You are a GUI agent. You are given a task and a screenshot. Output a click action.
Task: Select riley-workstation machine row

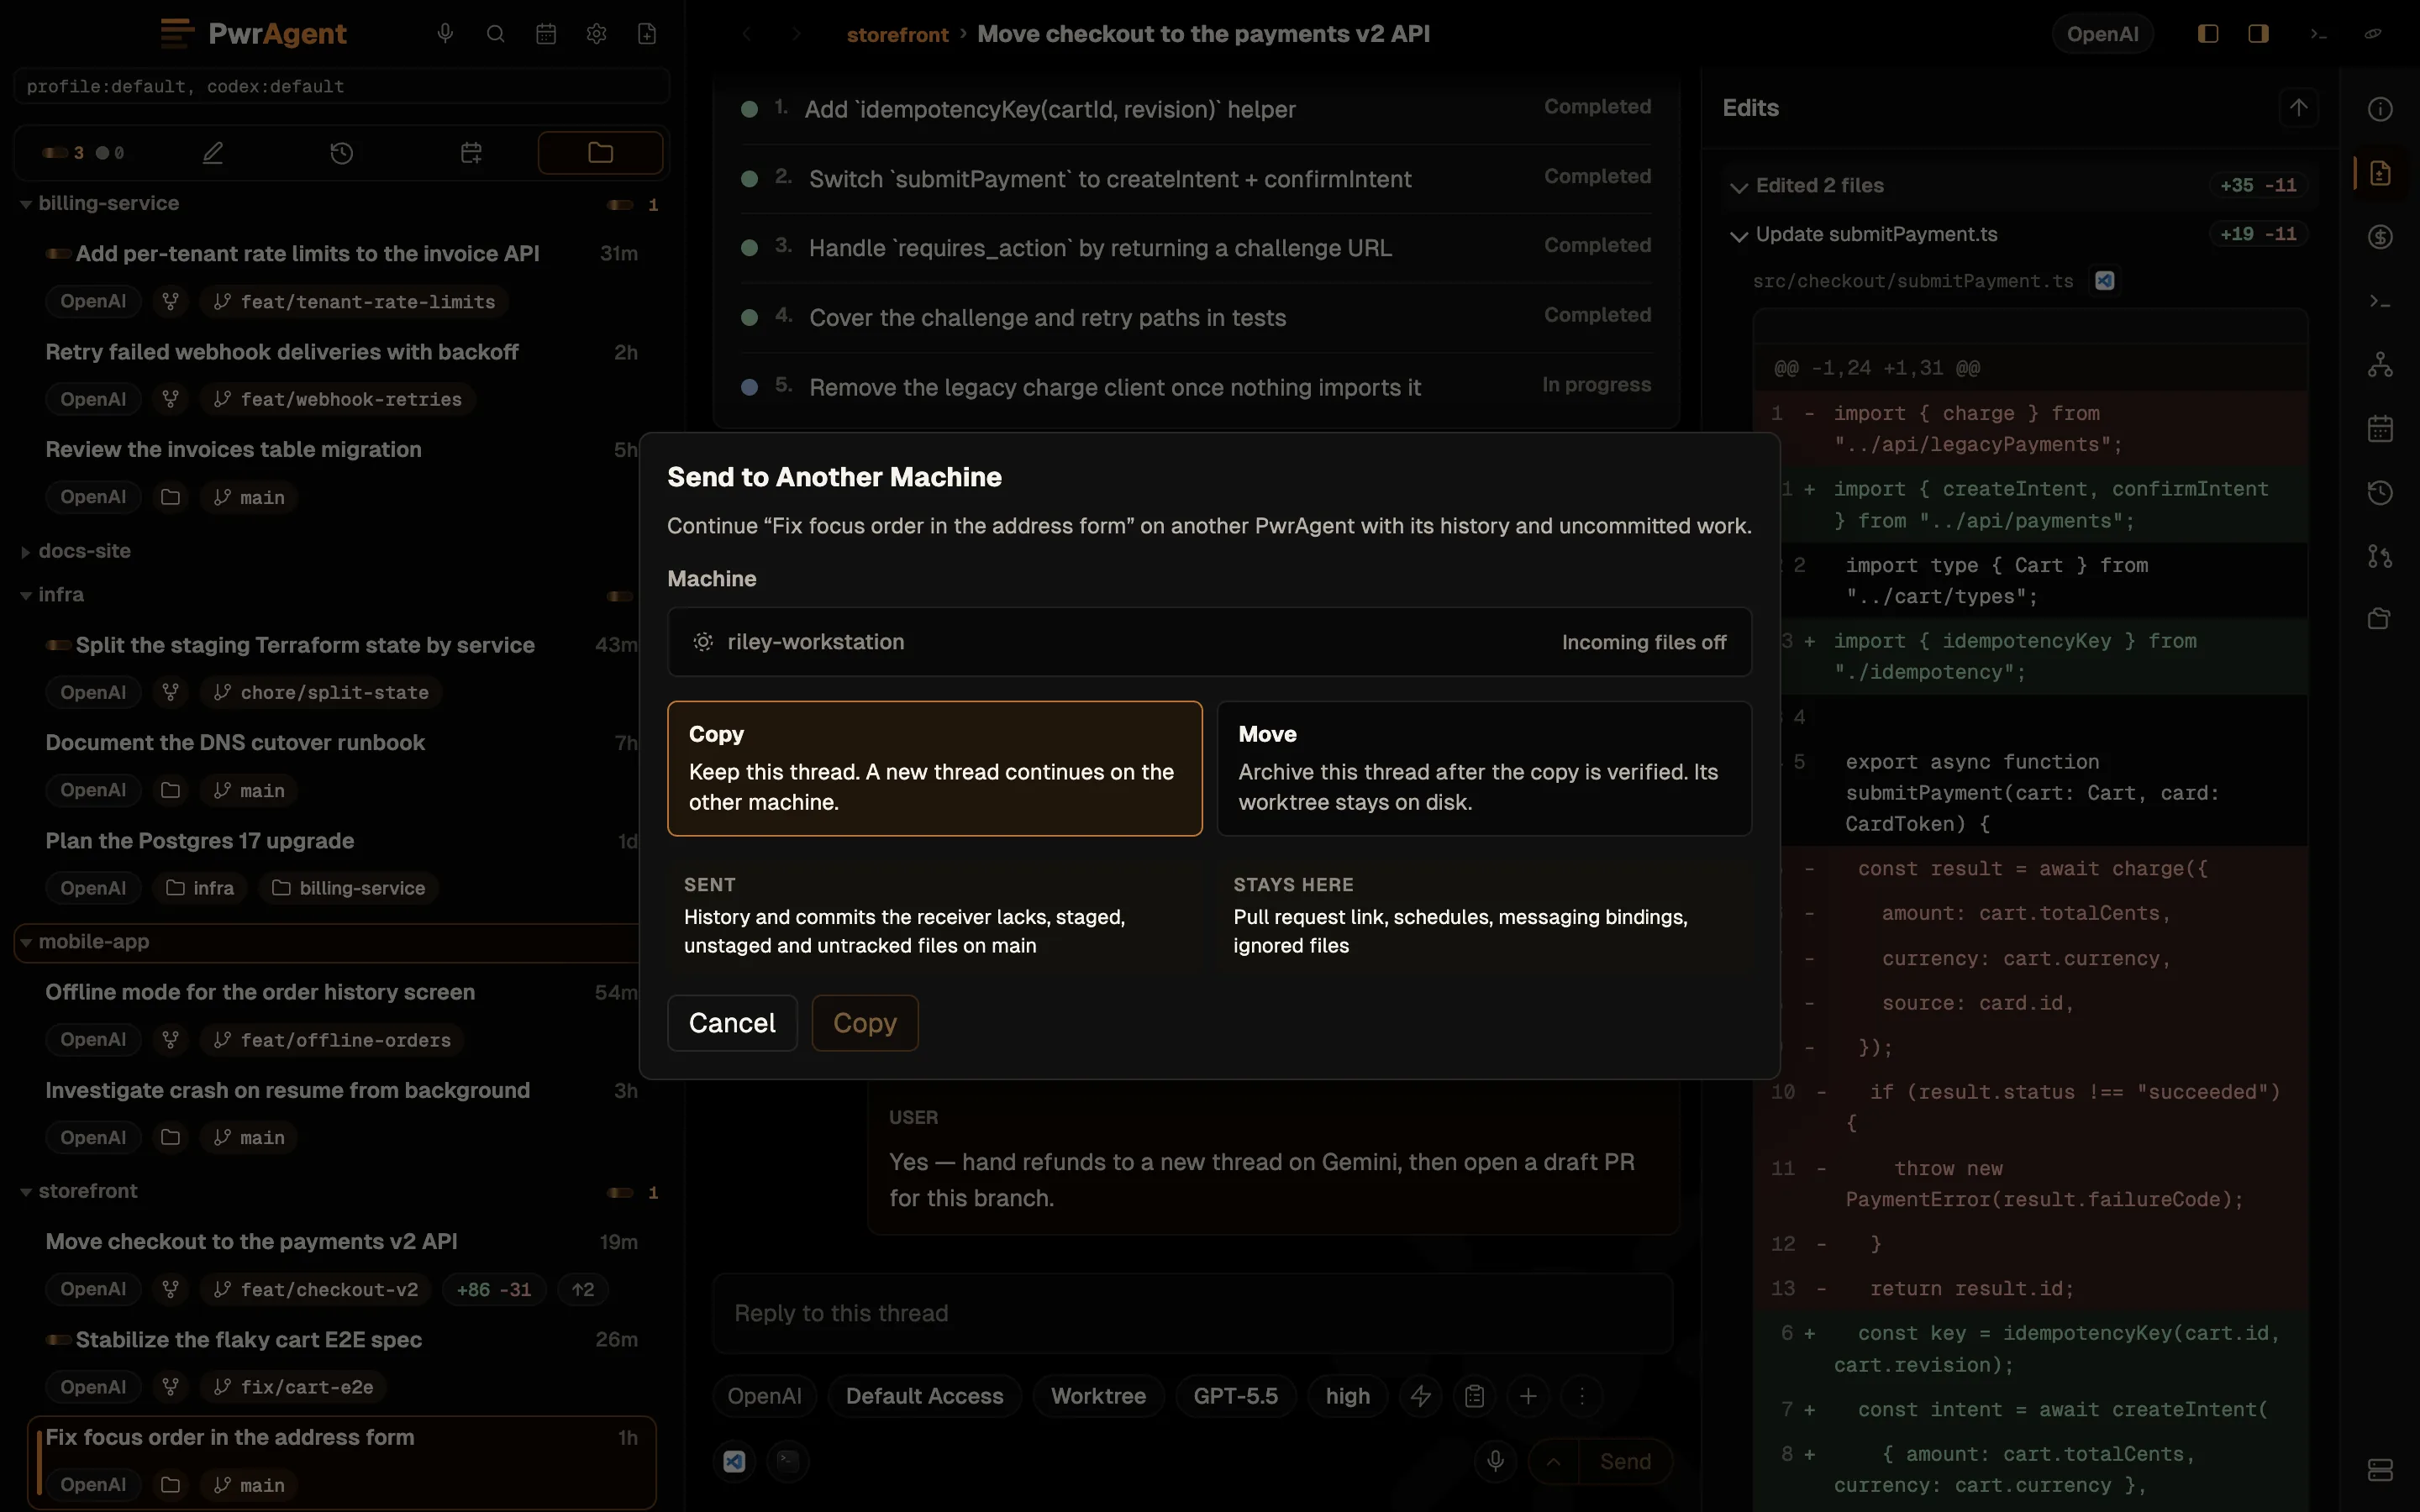click(1209, 642)
